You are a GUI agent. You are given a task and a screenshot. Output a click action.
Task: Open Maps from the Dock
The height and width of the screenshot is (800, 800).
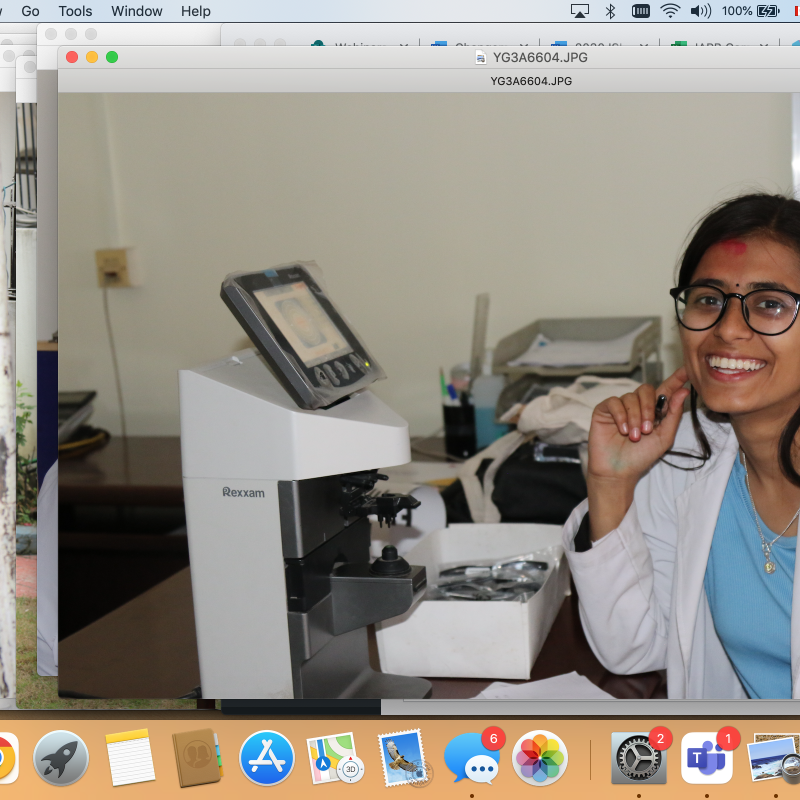point(335,758)
